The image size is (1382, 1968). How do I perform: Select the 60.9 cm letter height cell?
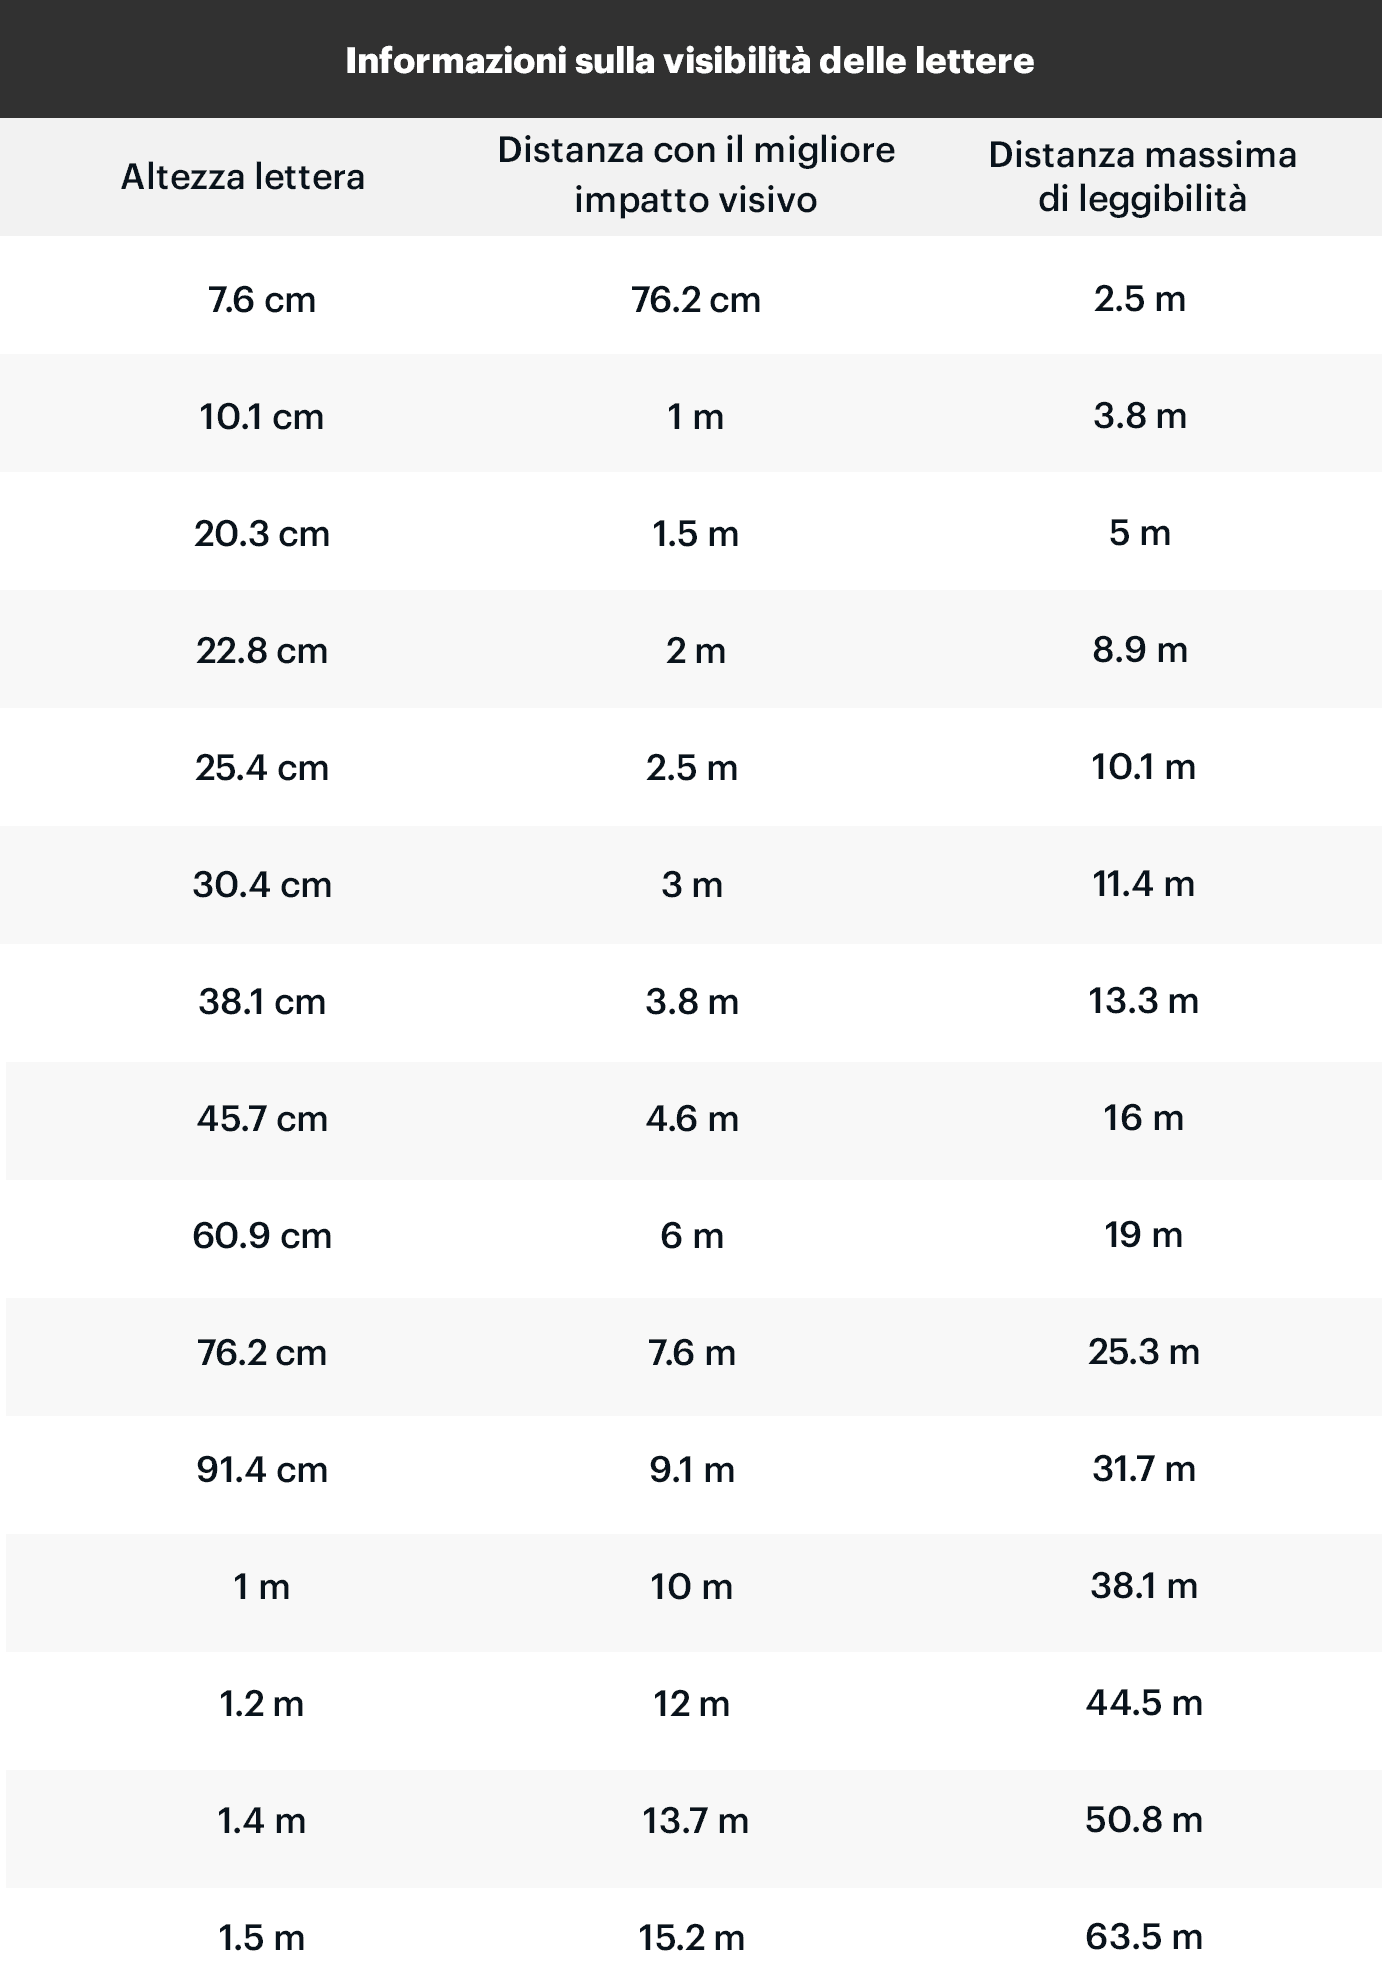(262, 1235)
